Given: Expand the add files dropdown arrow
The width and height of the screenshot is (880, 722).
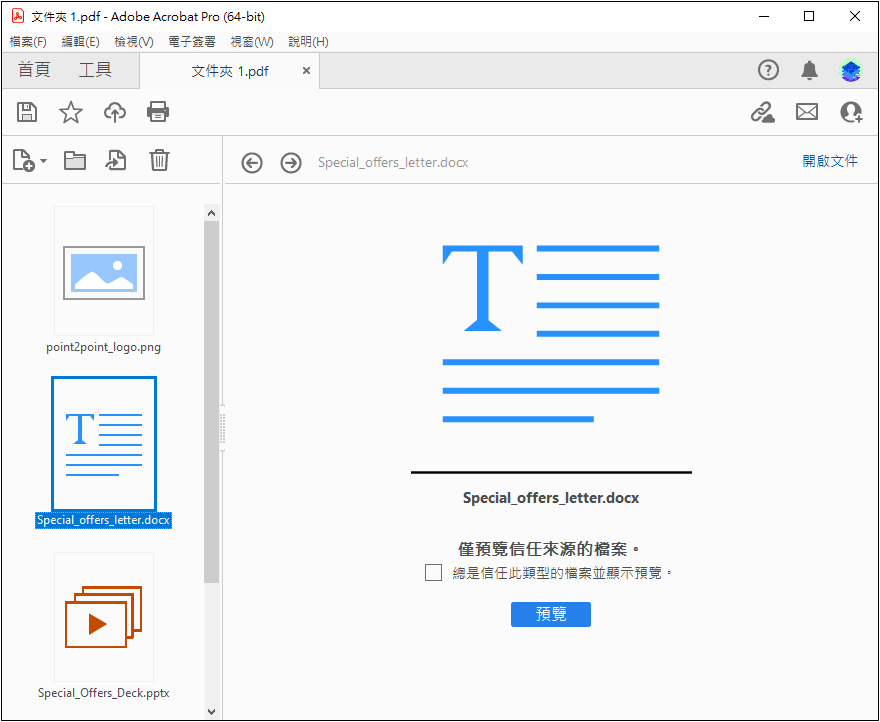Looking at the screenshot, I should (x=44, y=162).
